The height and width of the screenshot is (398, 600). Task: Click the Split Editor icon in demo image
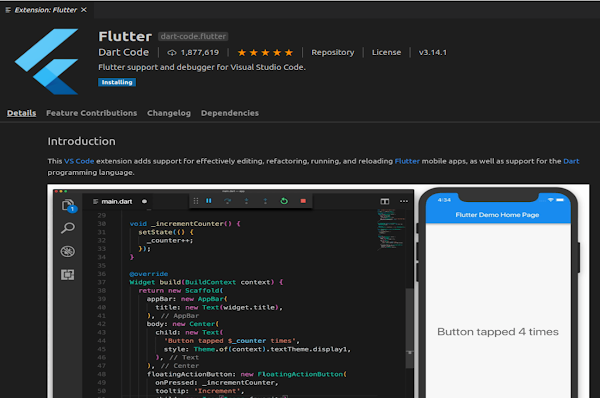tap(385, 201)
